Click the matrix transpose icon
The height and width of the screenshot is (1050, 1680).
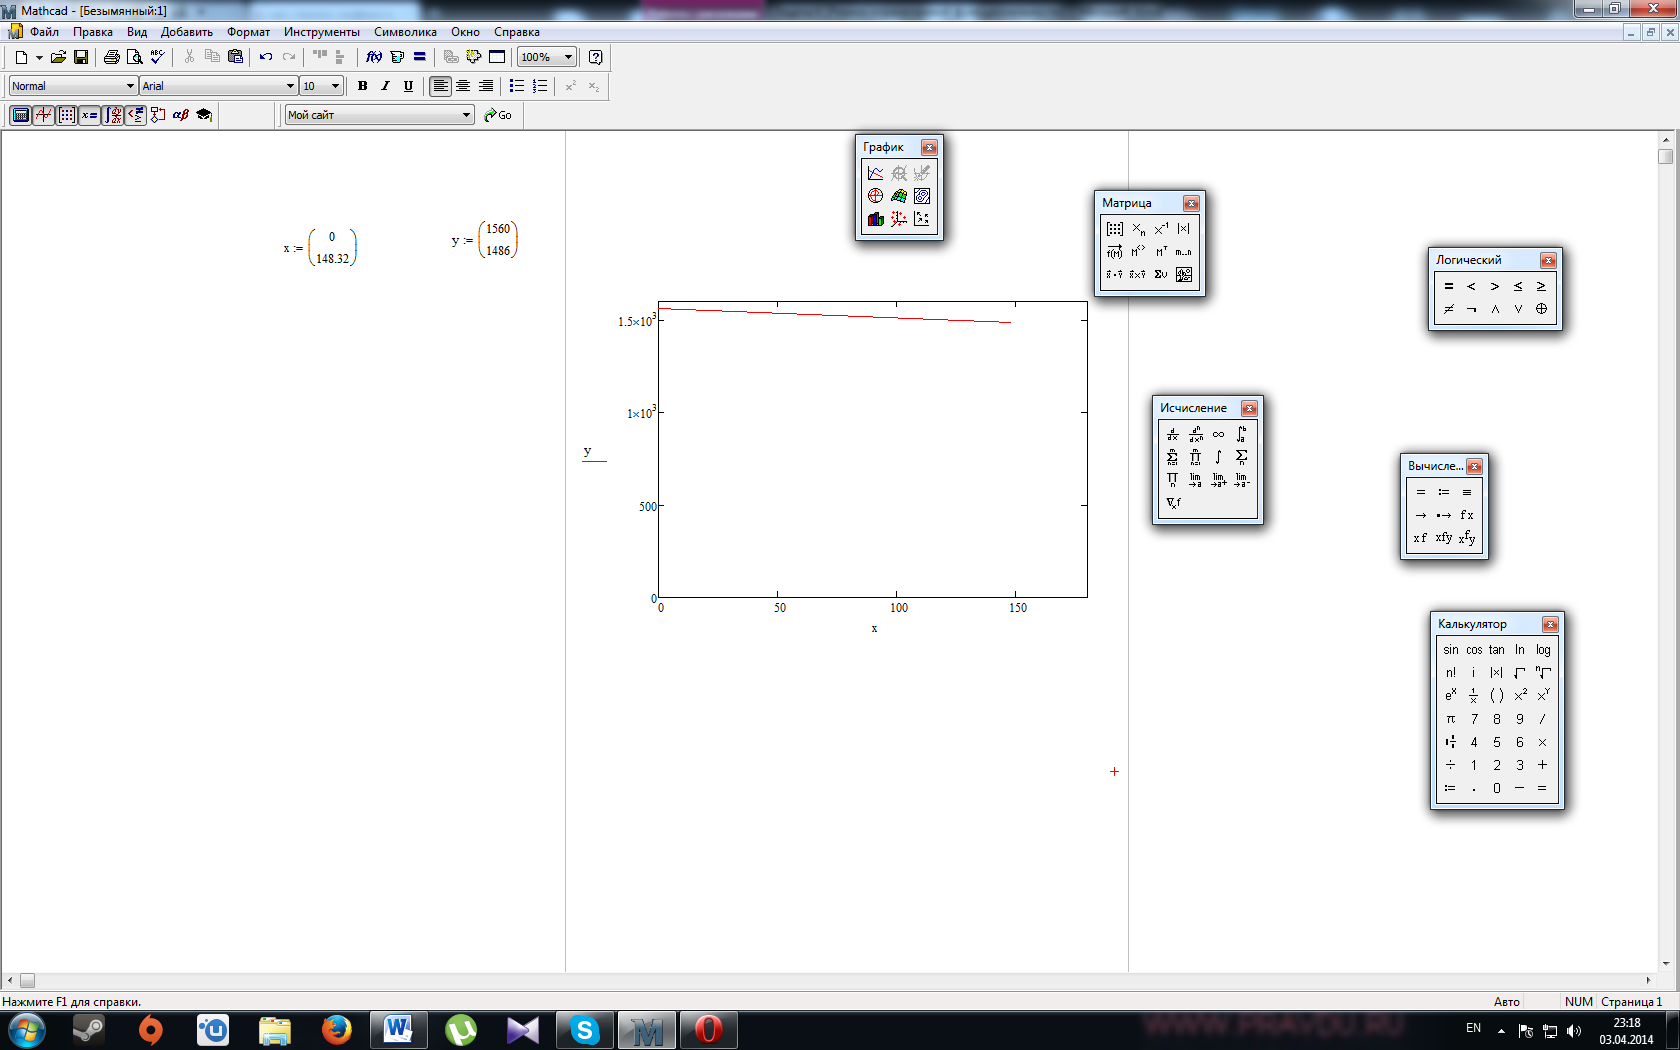pos(1161,252)
